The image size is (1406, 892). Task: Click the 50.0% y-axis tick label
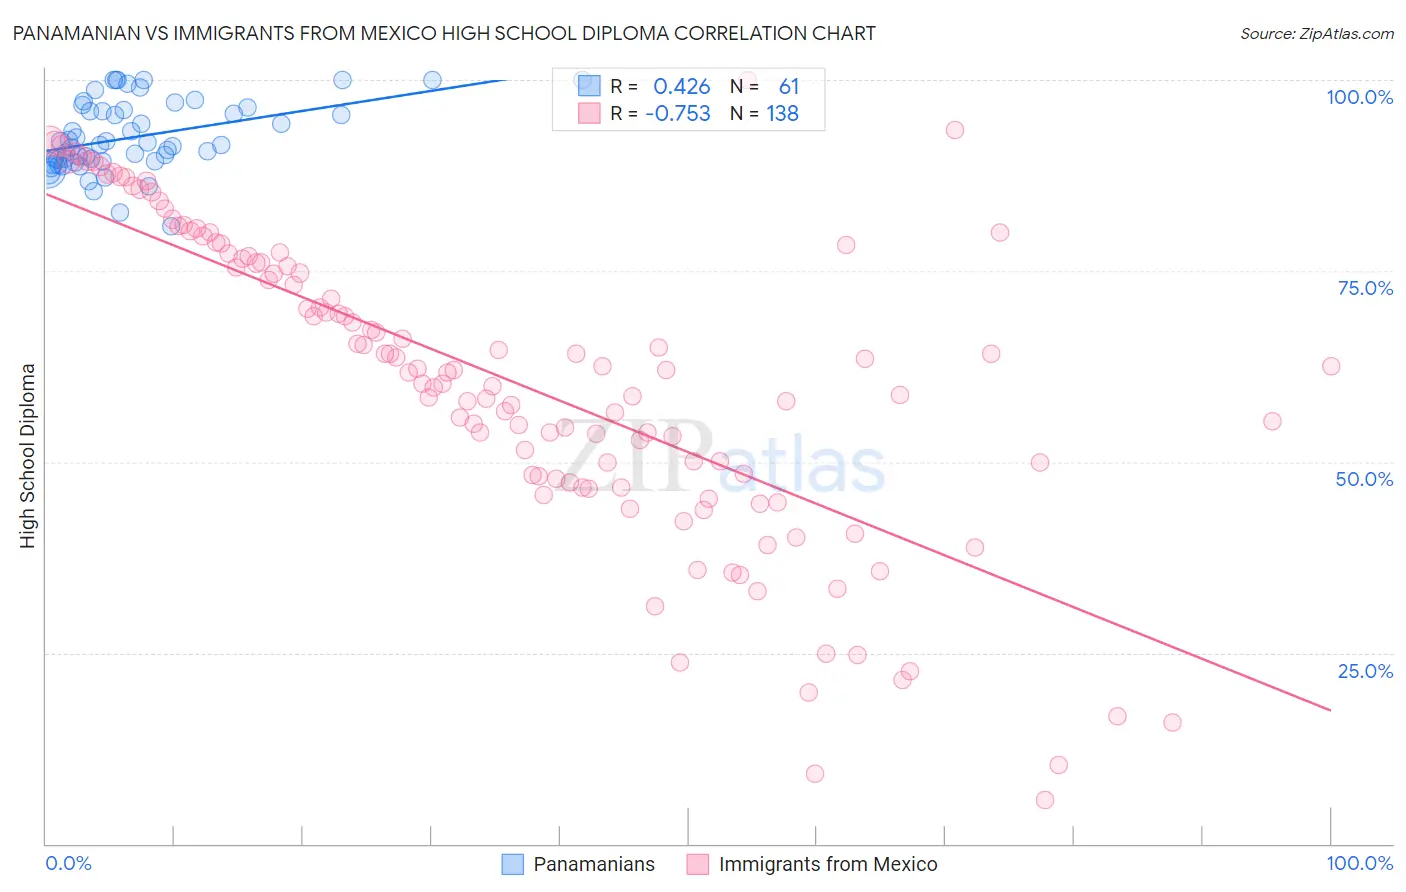point(1364,479)
